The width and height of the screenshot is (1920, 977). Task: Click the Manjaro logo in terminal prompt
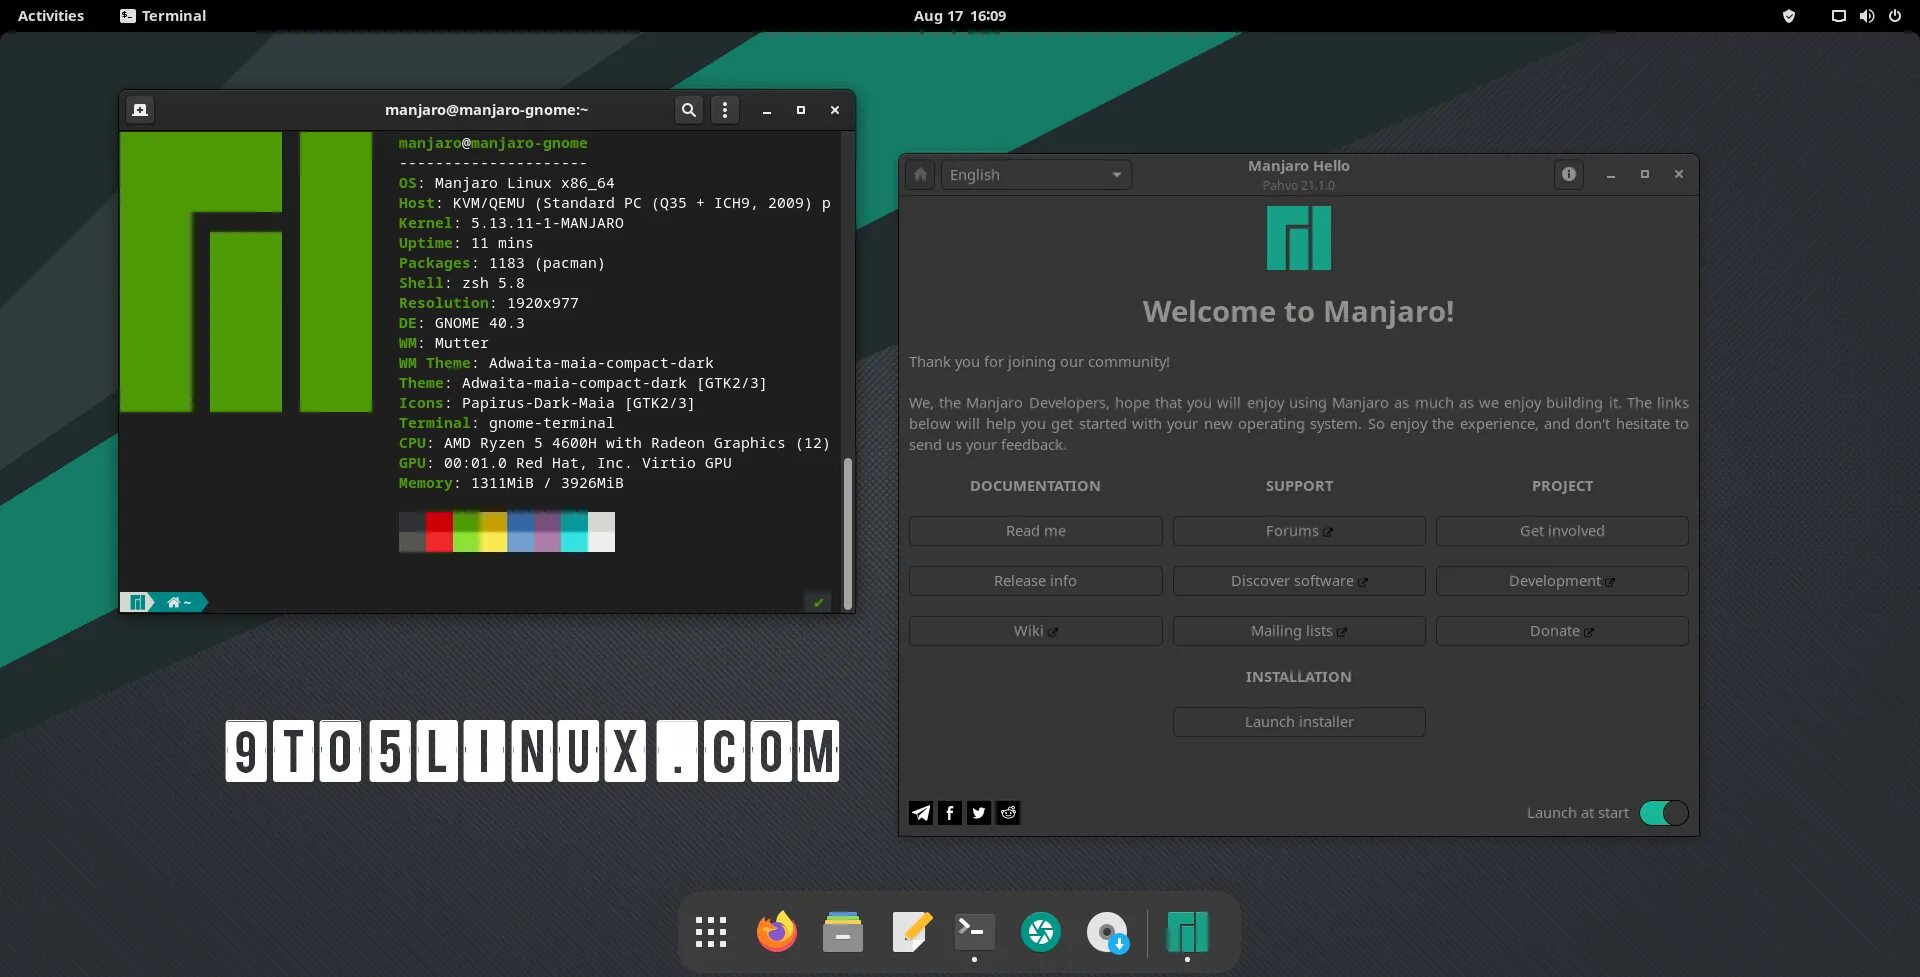[x=136, y=602]
